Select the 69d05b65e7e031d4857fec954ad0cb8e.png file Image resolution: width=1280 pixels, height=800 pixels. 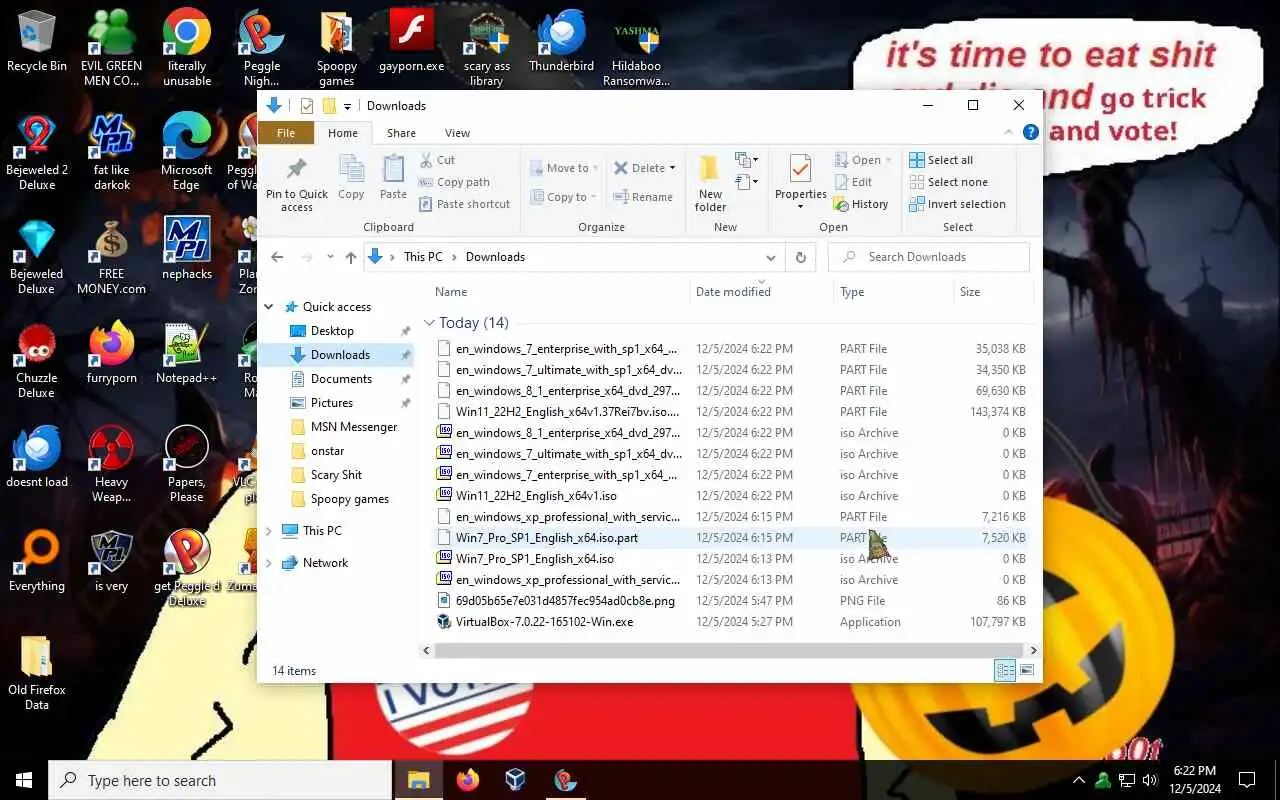(565, 601)
